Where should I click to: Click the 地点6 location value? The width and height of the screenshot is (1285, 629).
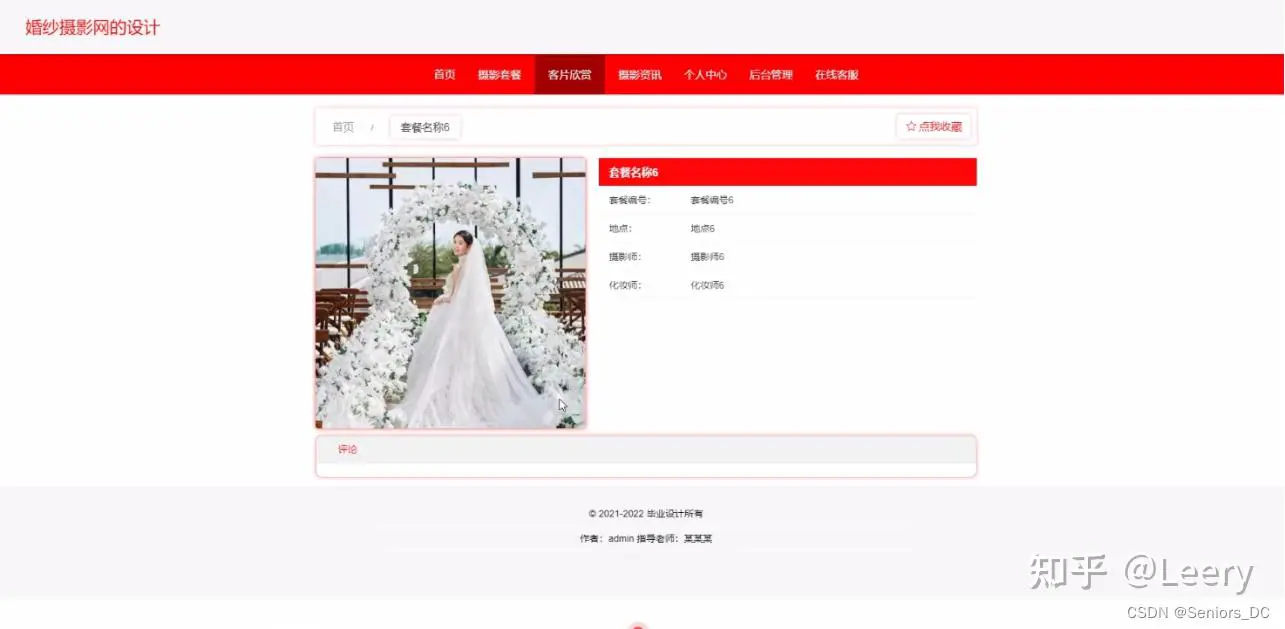[702, 229]
